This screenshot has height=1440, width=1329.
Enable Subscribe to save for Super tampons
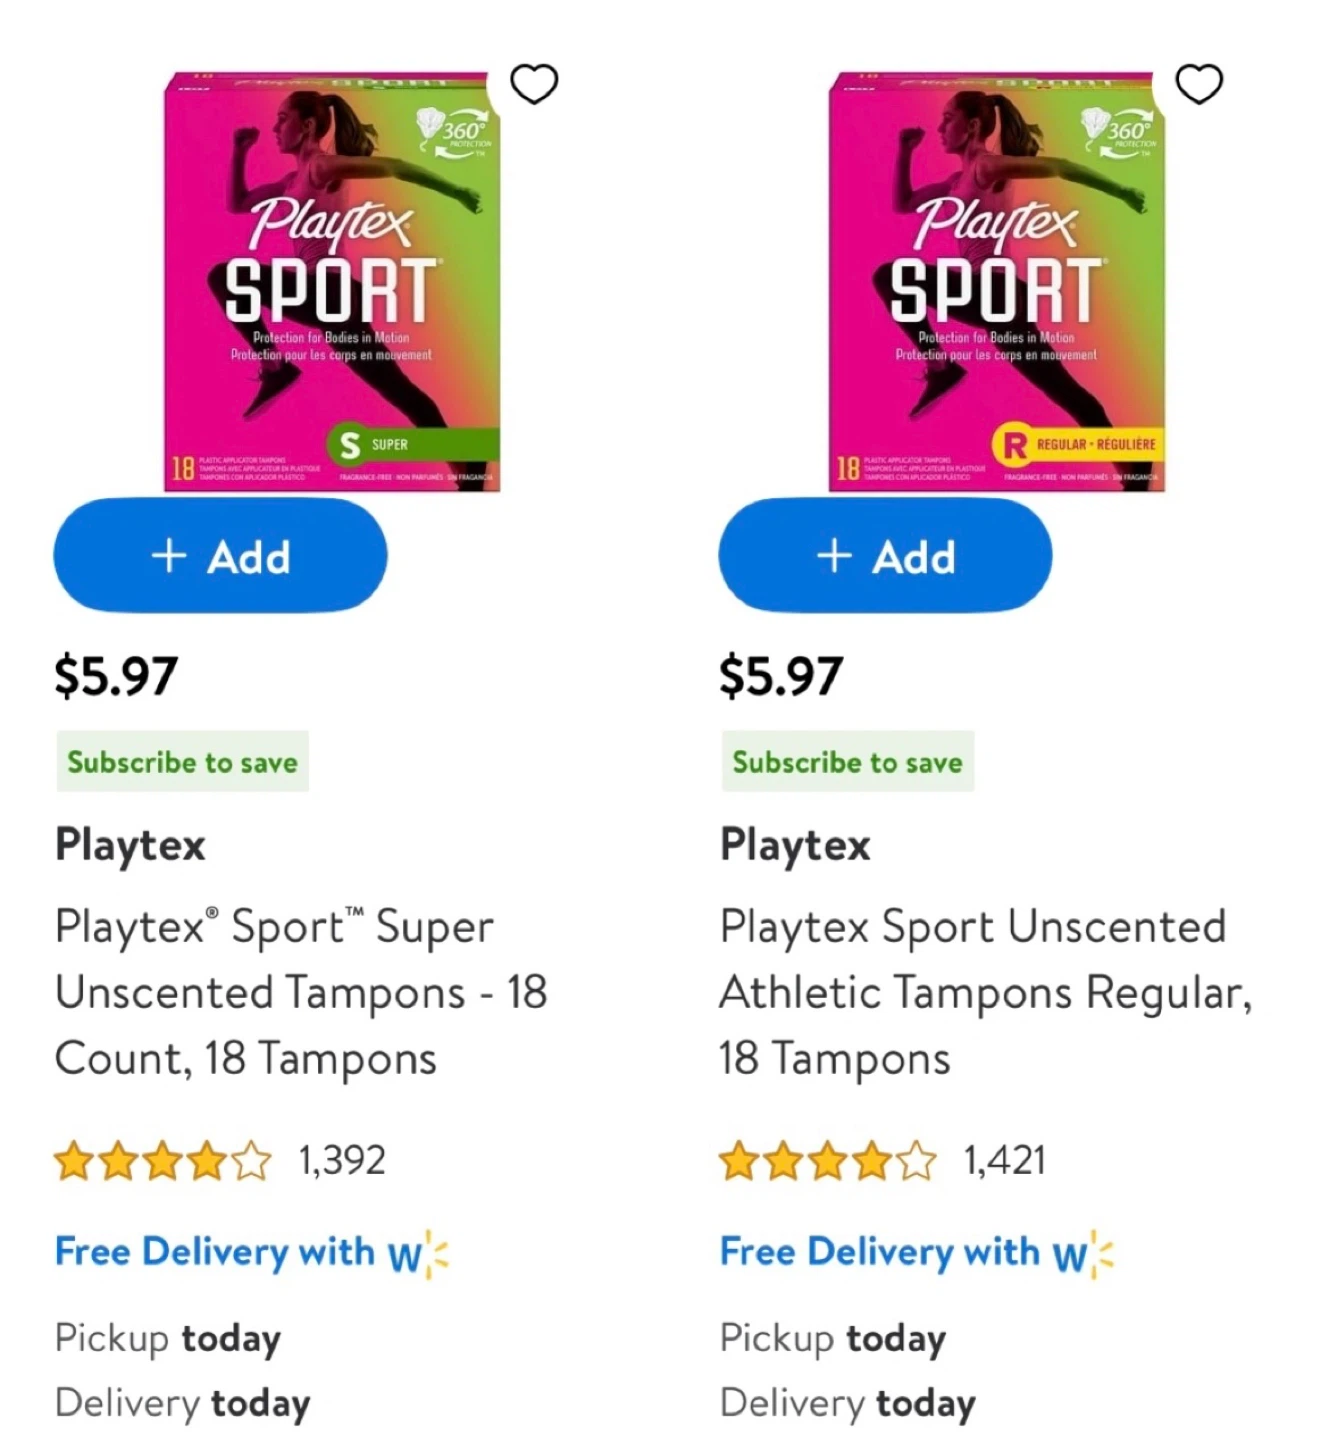coord(182,761)
